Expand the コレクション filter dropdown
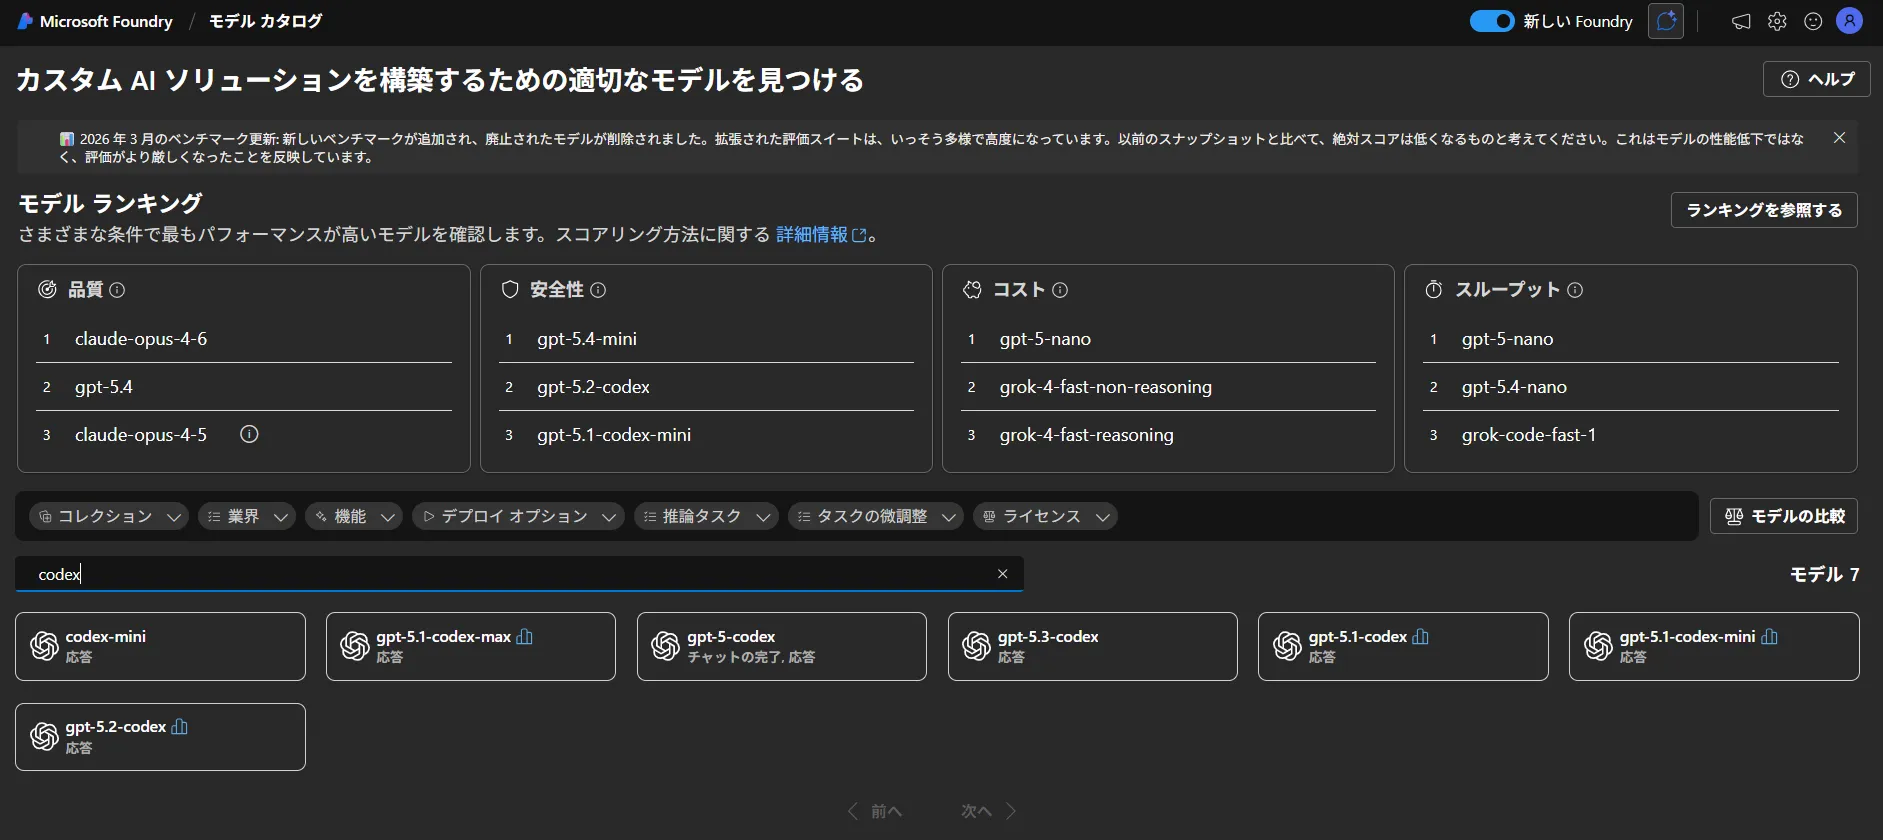The width and height of the screenshot is (1883, 840). click(109, 516)
